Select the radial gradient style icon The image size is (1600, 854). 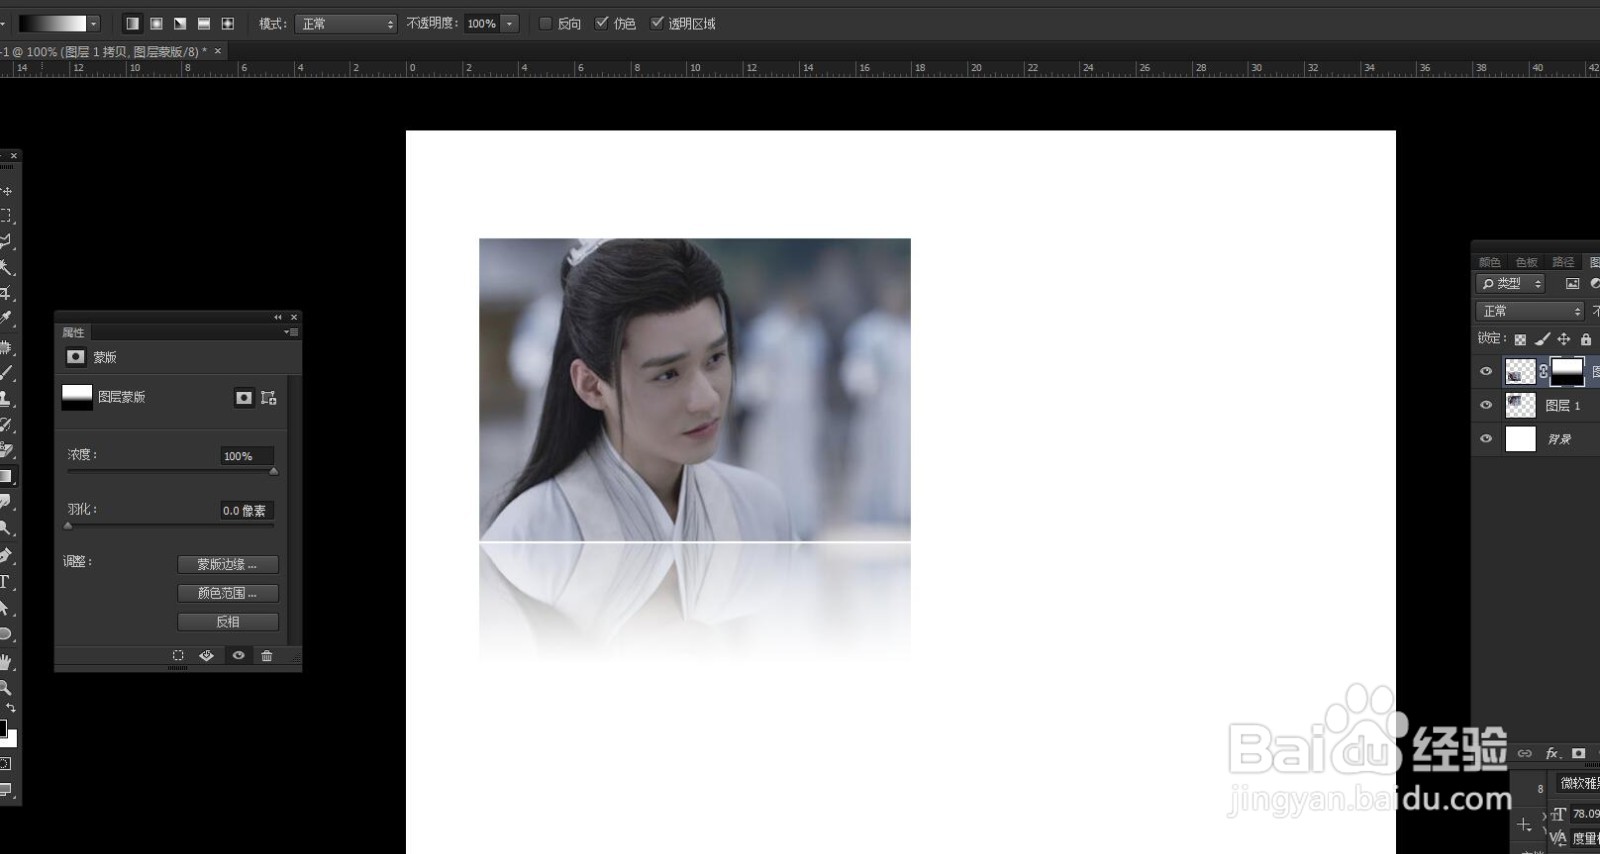pyautogui.click(x=156, y=23)
